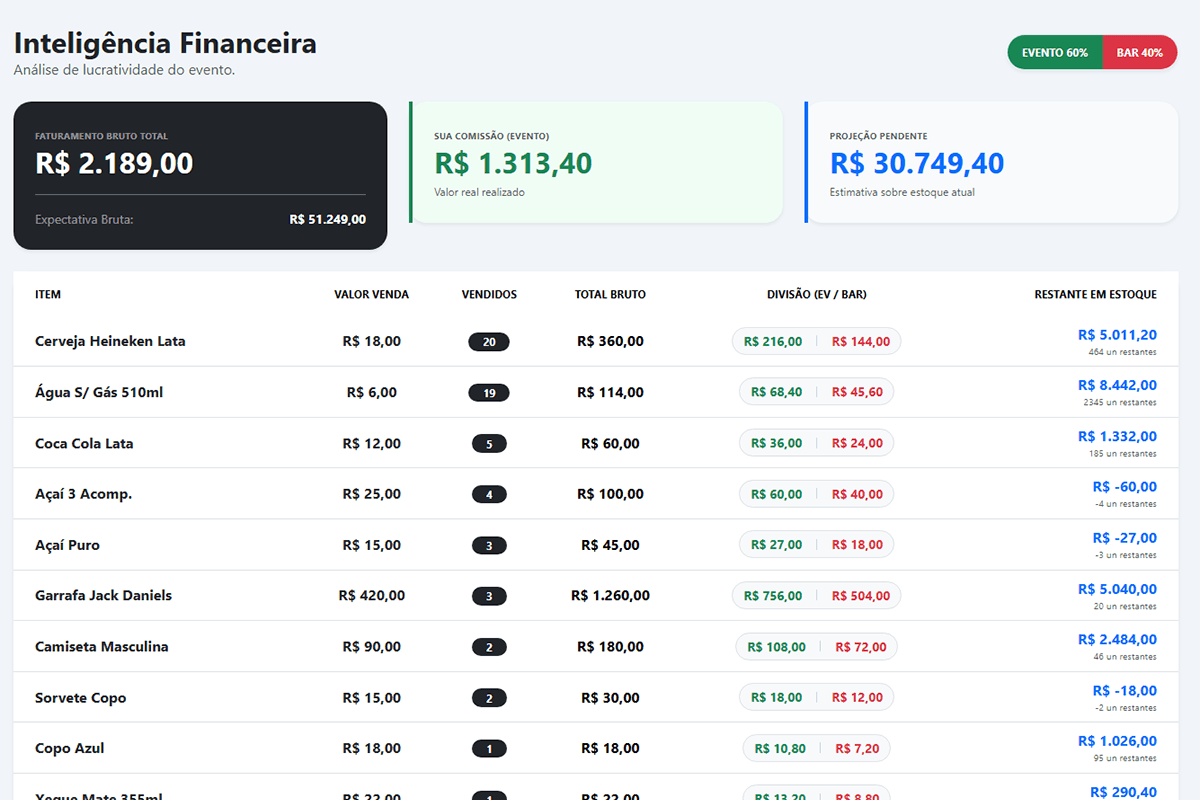
Task: Click the sold badge 19 for Água
Action: (489, 393)
